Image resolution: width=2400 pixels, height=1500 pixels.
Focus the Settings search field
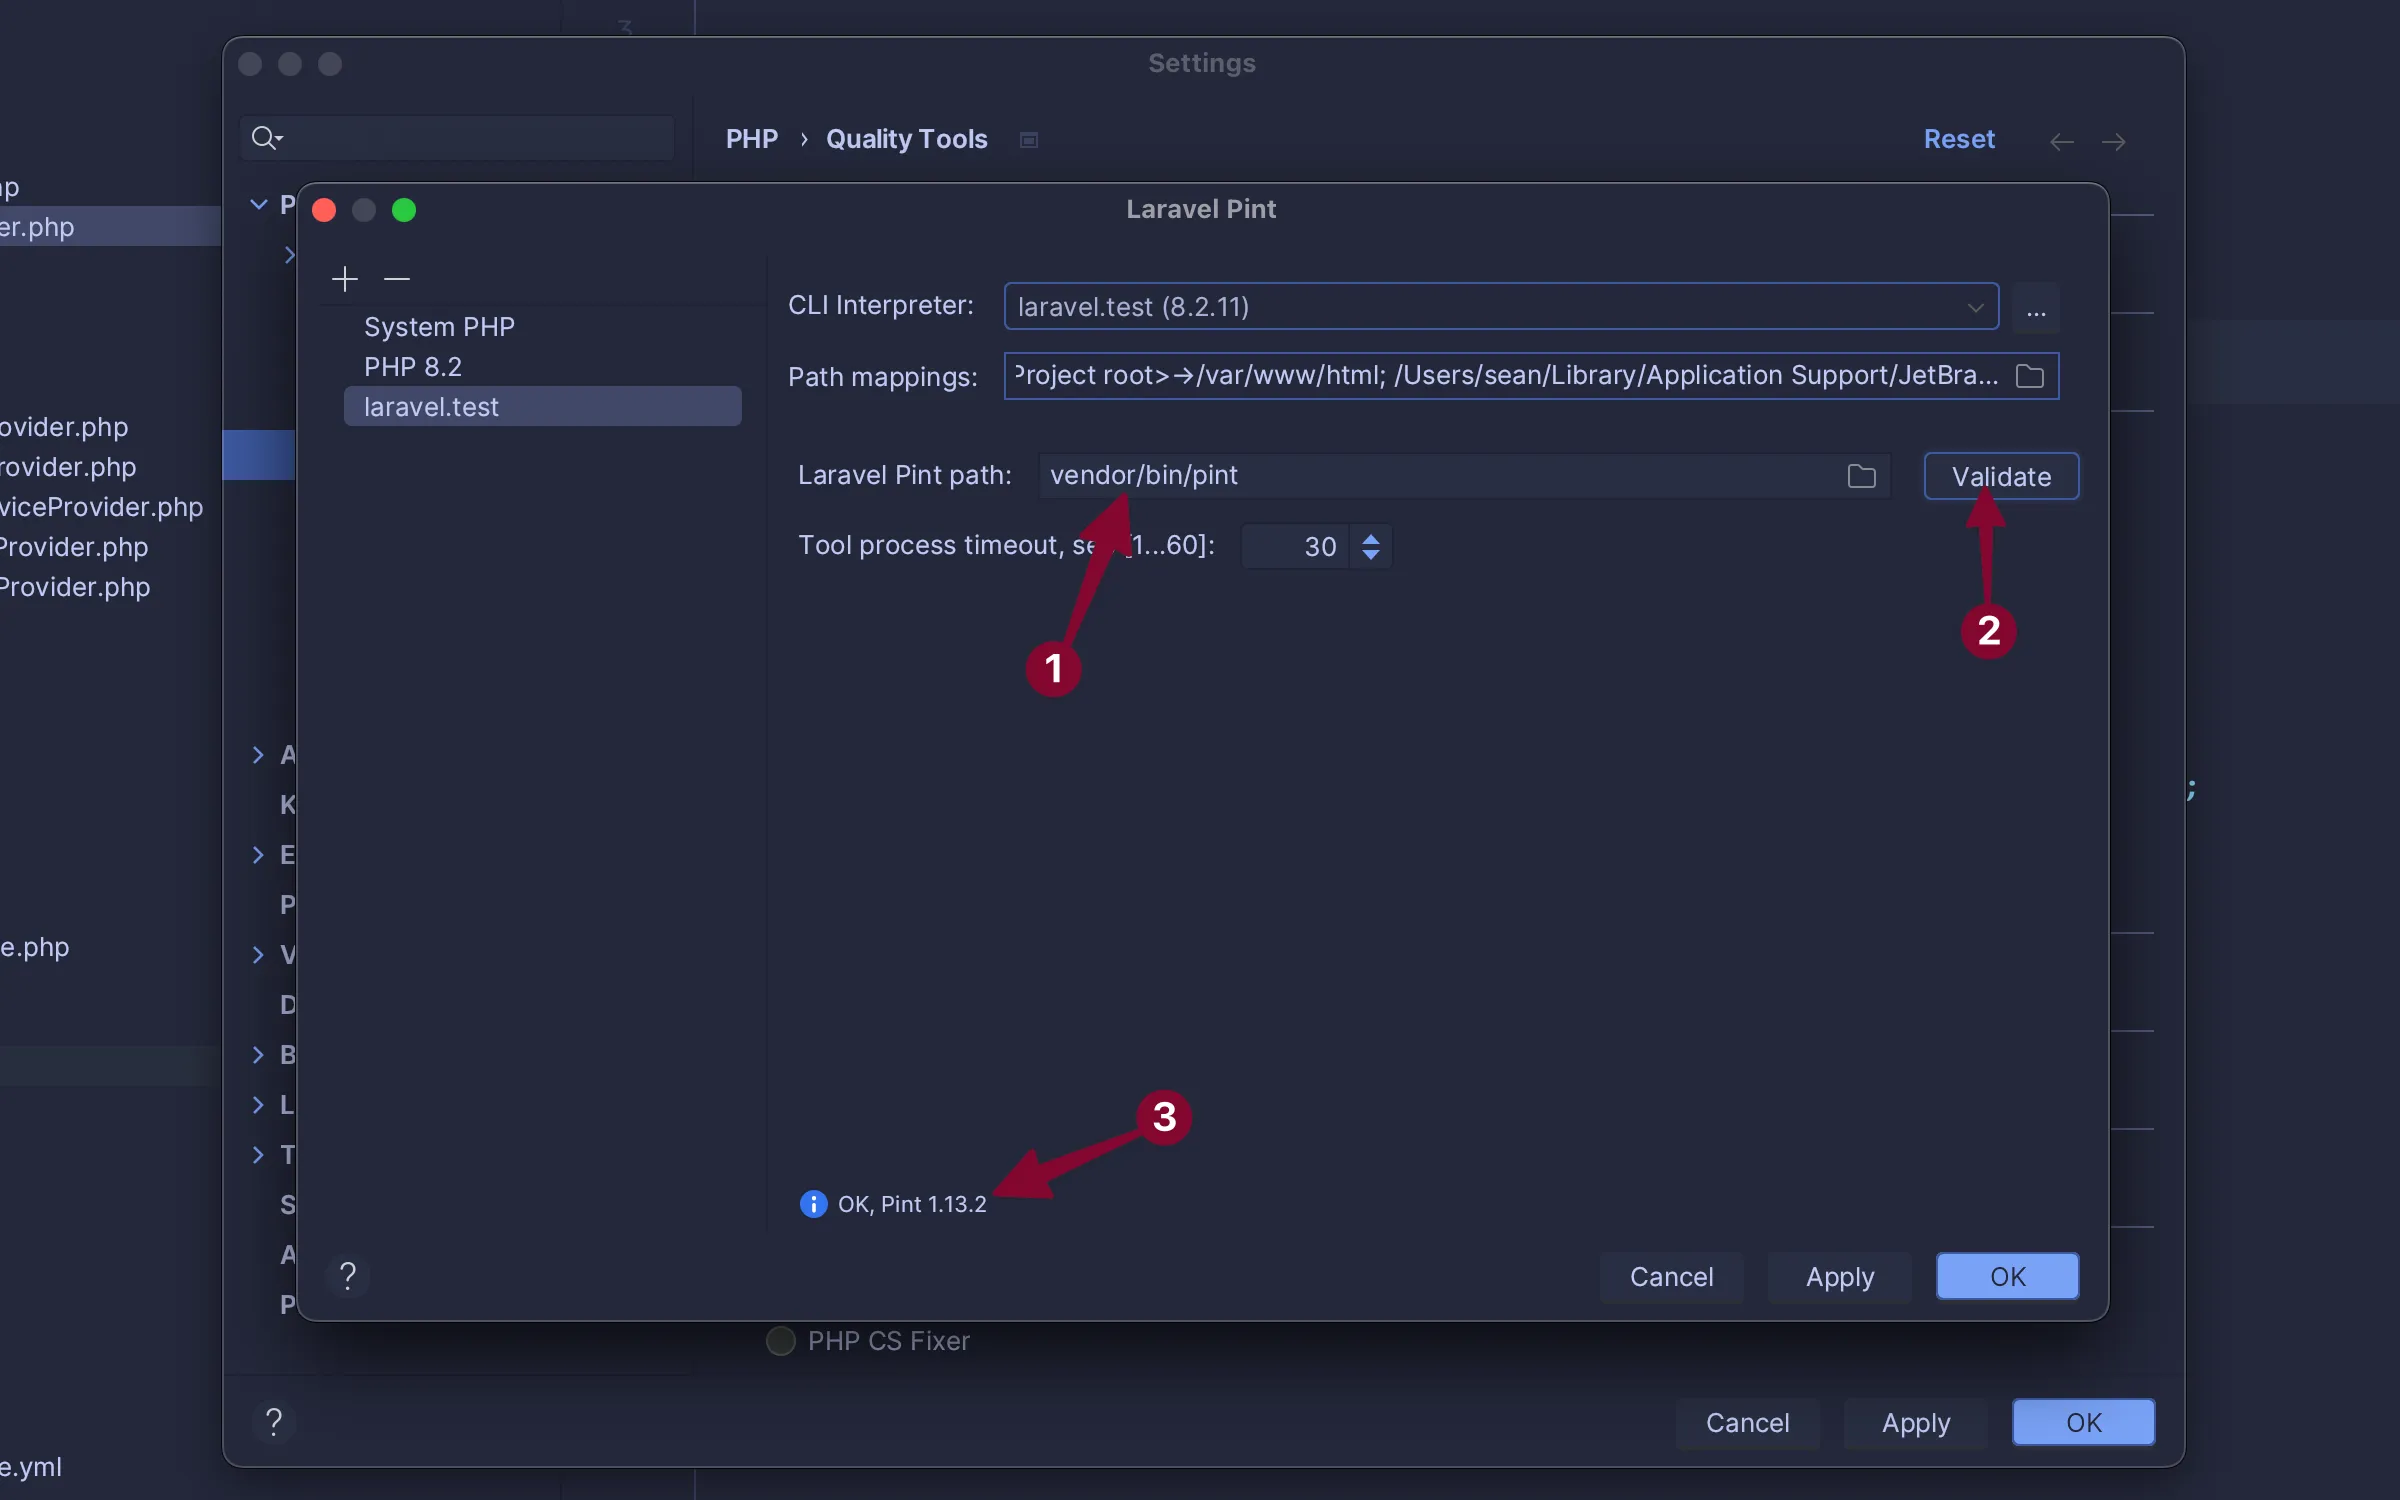click(x=457, y=138)
